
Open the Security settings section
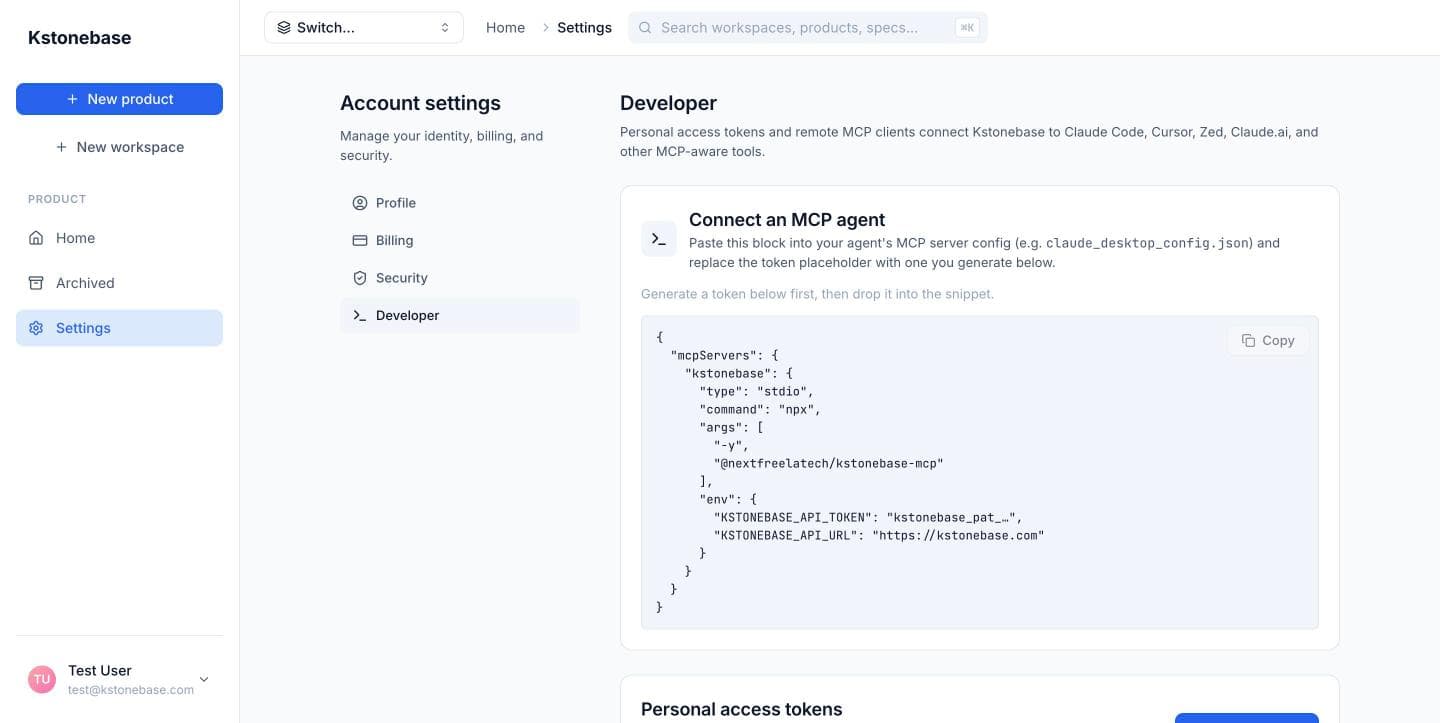click(460, 278)
